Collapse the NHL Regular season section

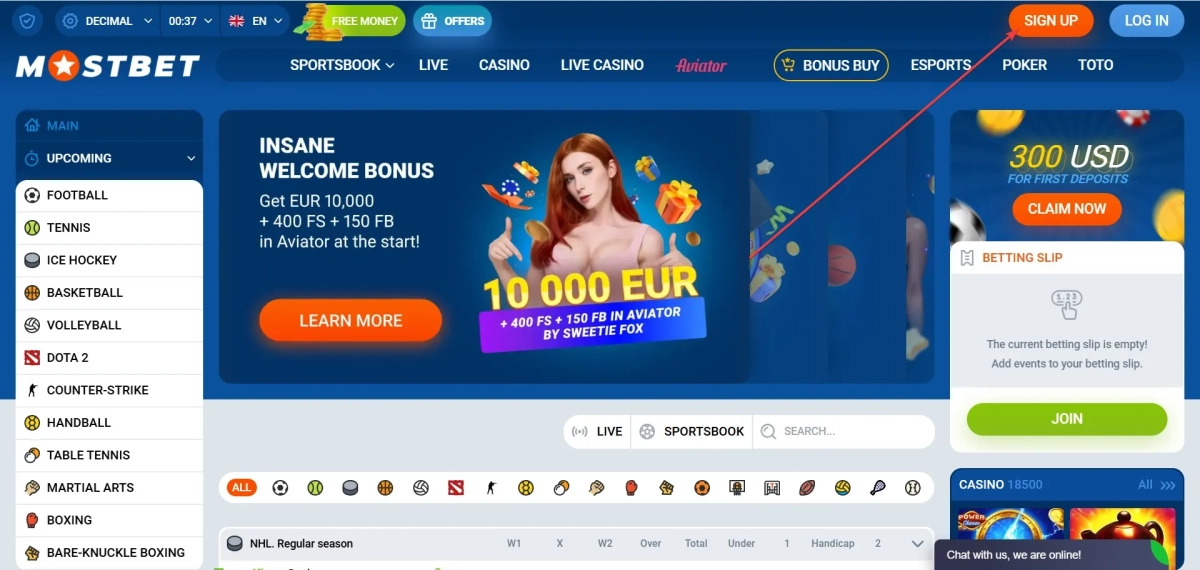coord(917,544)
